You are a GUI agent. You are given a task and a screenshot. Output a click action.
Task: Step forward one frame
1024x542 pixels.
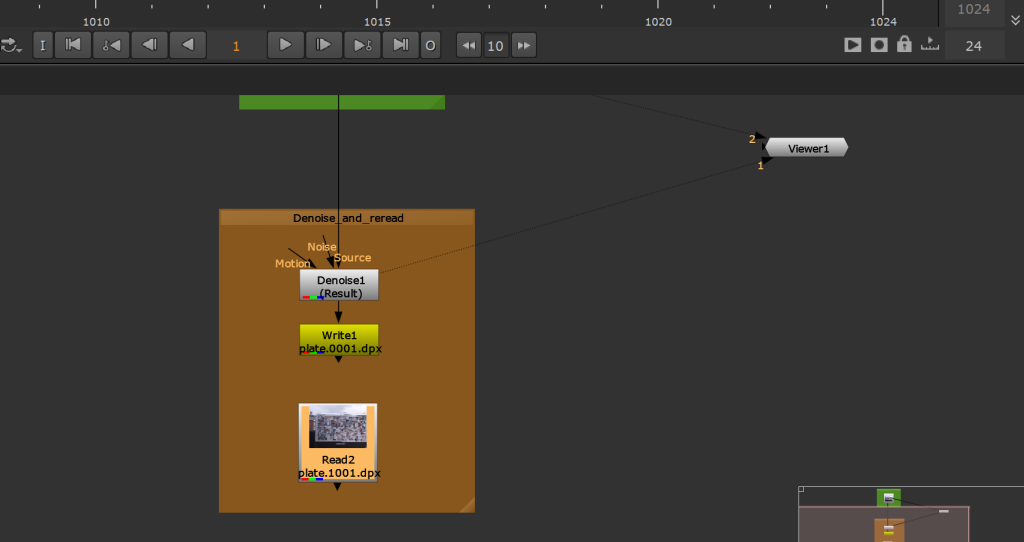323,45
